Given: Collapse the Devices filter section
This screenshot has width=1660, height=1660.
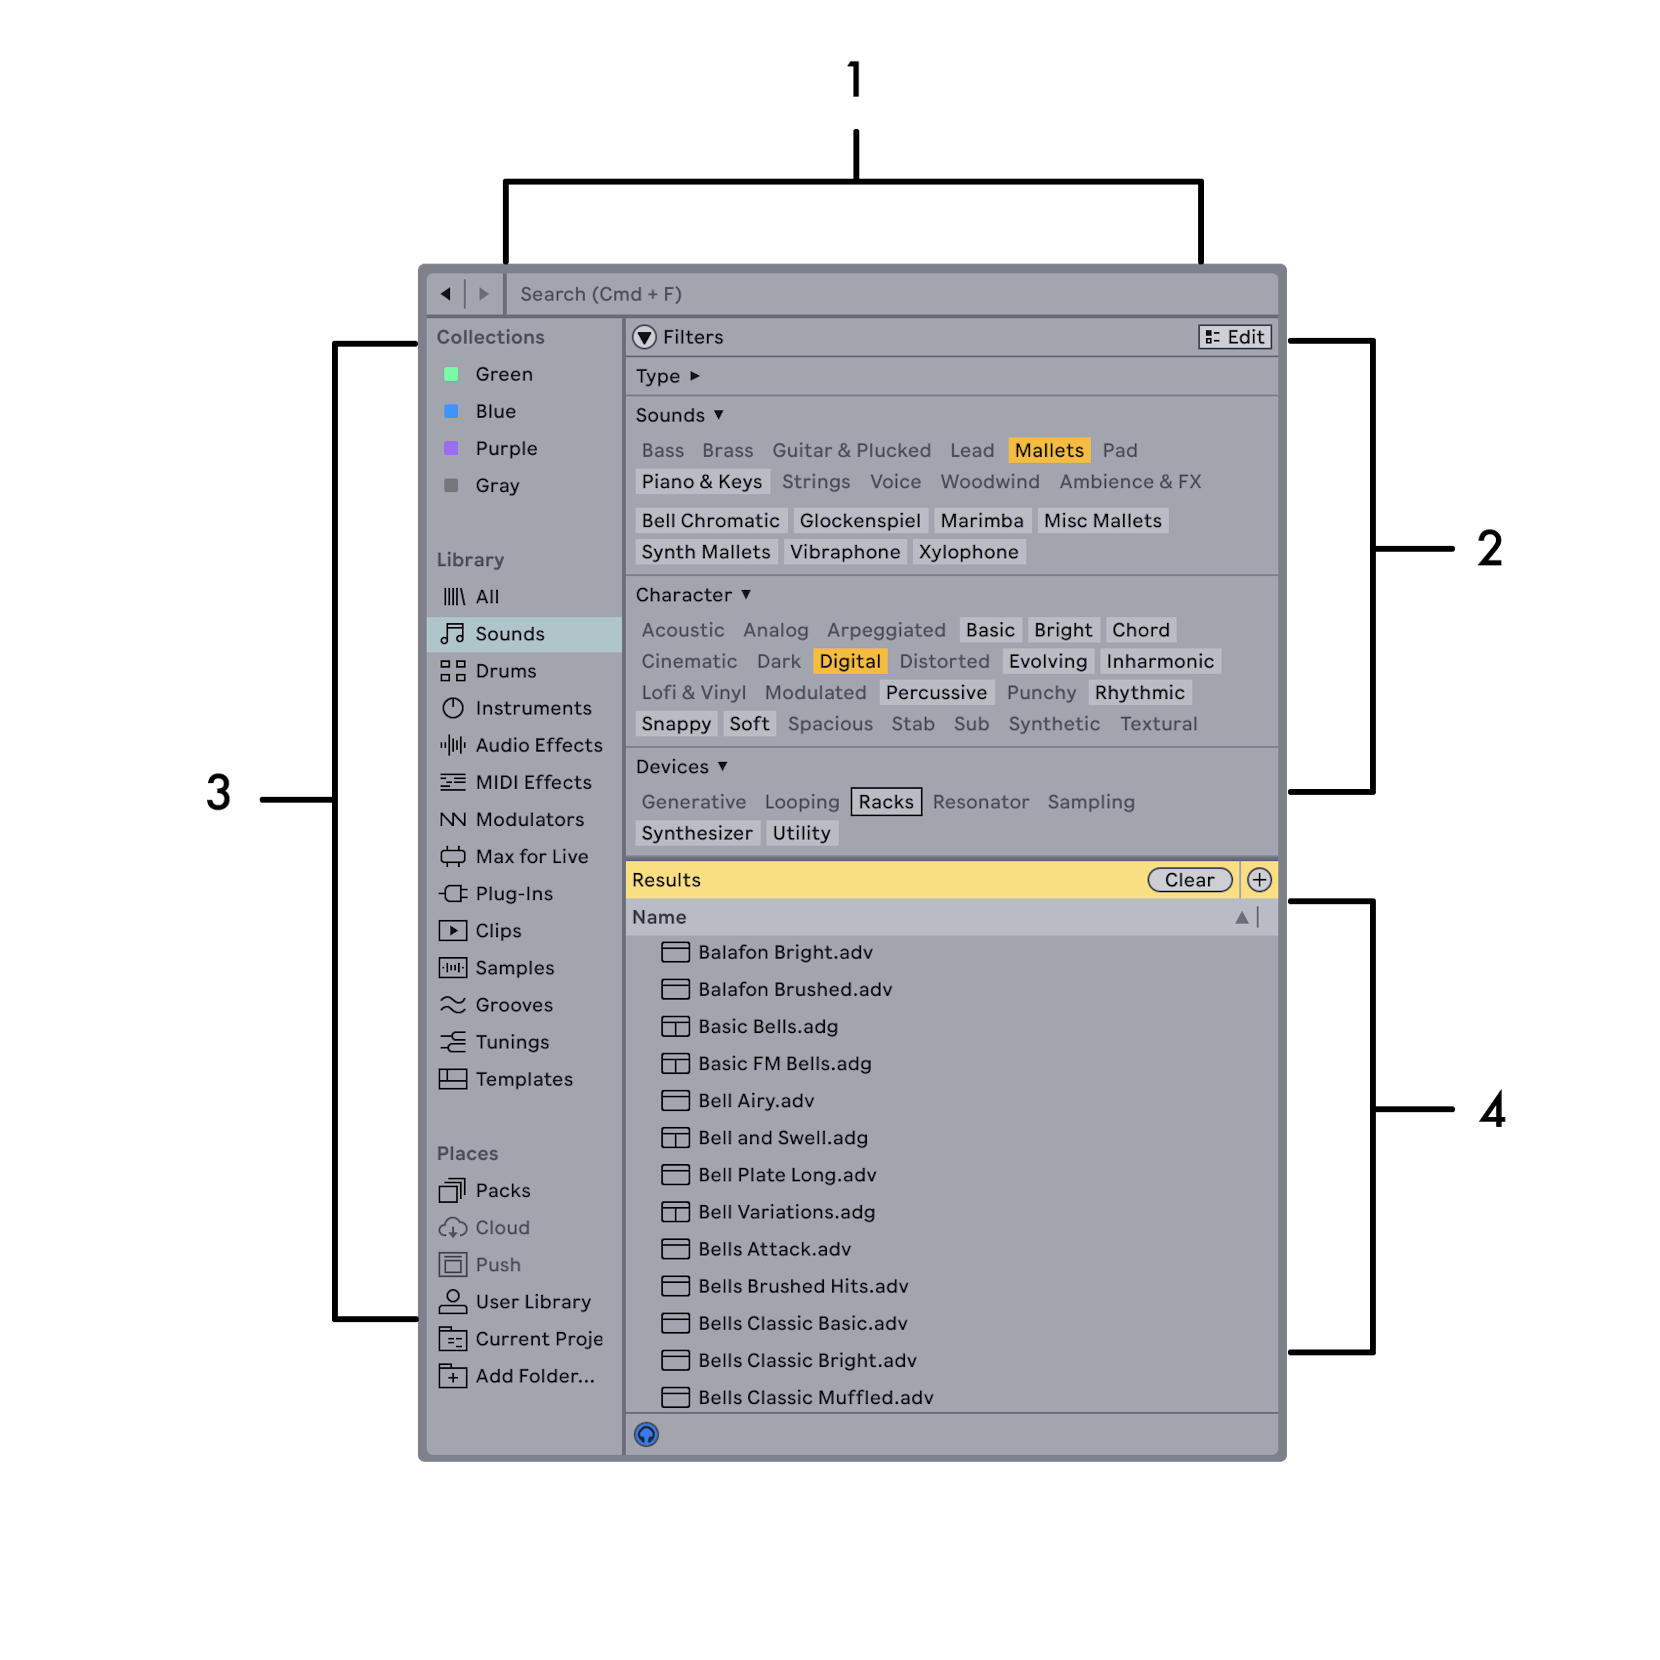Looking at the screenshot, I should click(681, 766).
